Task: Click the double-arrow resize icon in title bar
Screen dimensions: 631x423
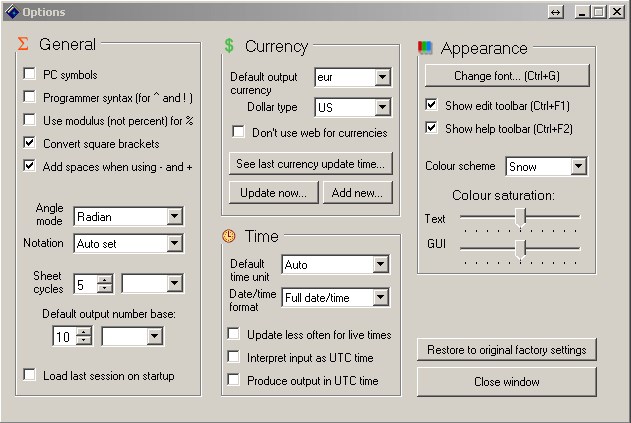Action: pos(556,12)
